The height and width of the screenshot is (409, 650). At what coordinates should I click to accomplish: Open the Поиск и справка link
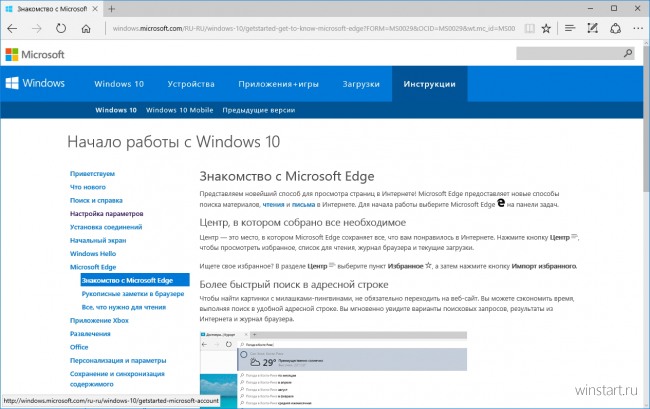point(96,200)
